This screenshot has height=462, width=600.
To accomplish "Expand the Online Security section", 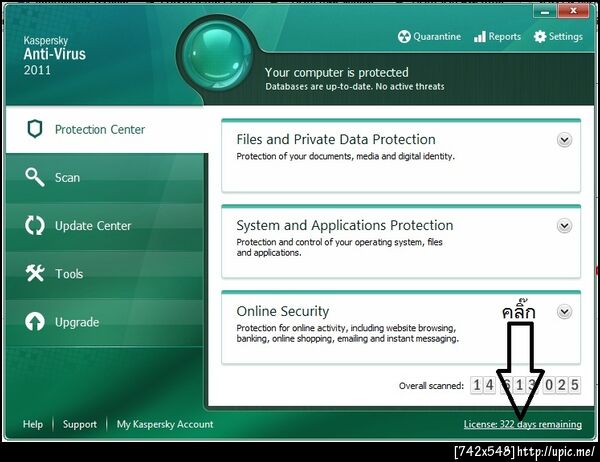I will (564, 312).
